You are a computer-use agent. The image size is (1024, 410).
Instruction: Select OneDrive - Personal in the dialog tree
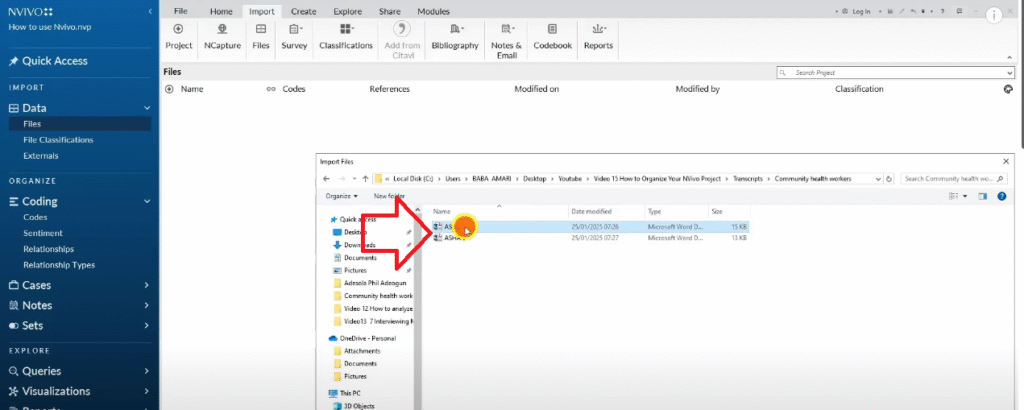pyautogui.click(x=362, y=338)
